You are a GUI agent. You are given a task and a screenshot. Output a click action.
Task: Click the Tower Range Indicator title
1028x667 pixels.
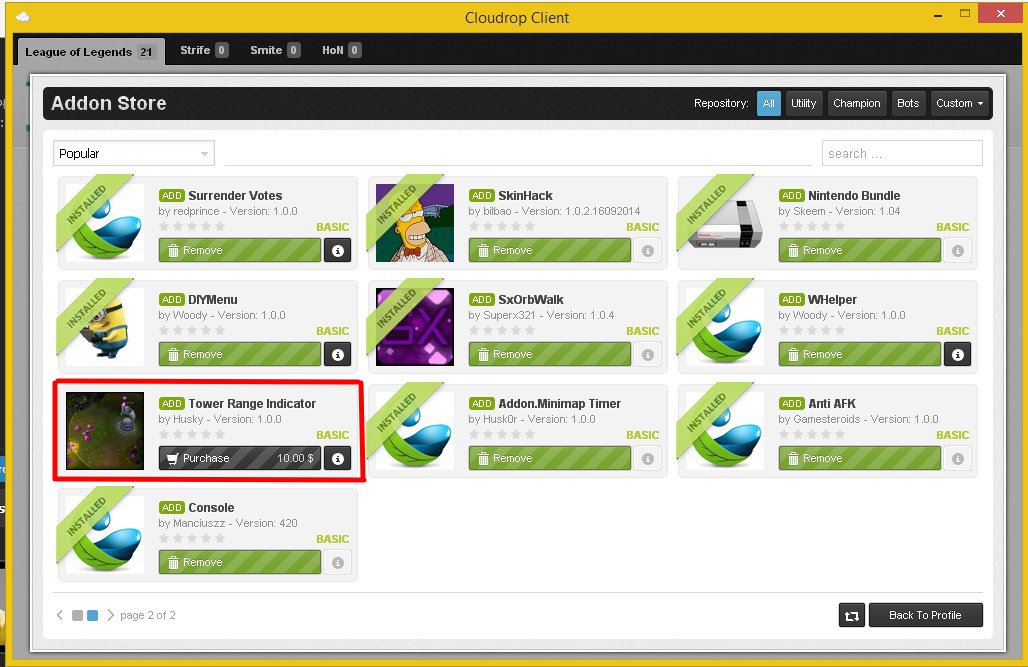coord(252,403)
